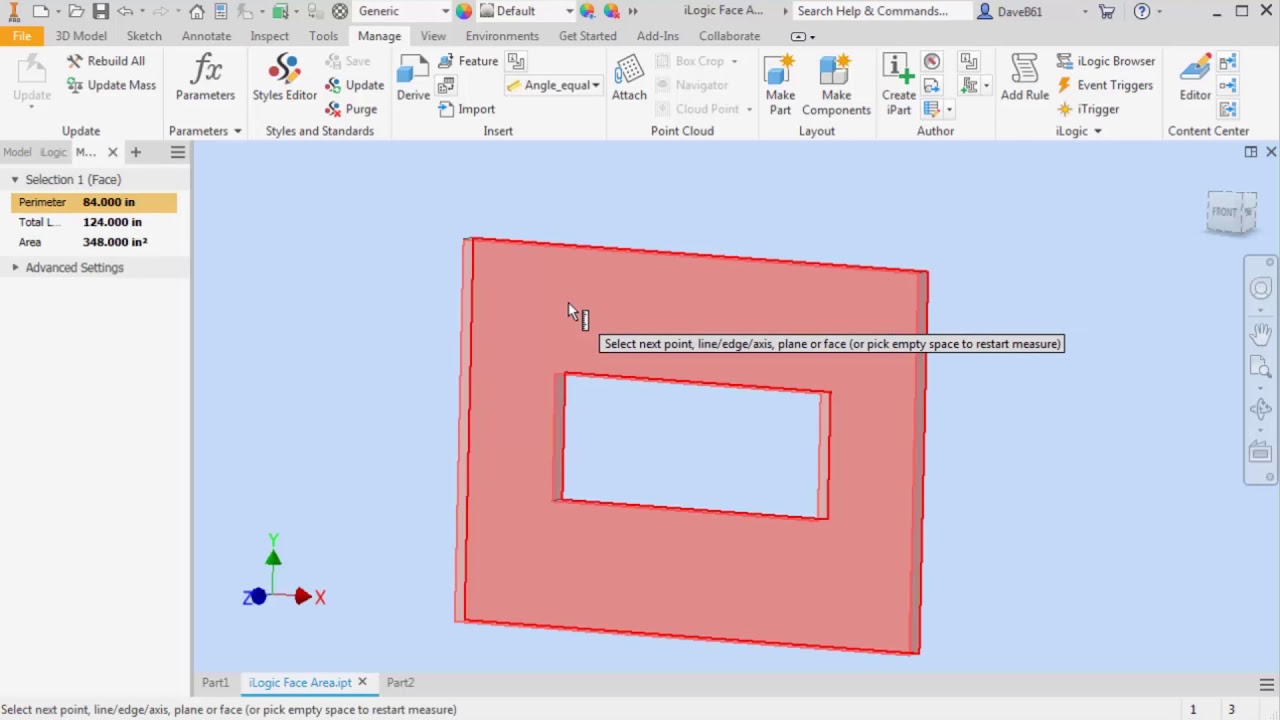Open the iLogic Browser
1280x720 pixels.
(1106, 61)
